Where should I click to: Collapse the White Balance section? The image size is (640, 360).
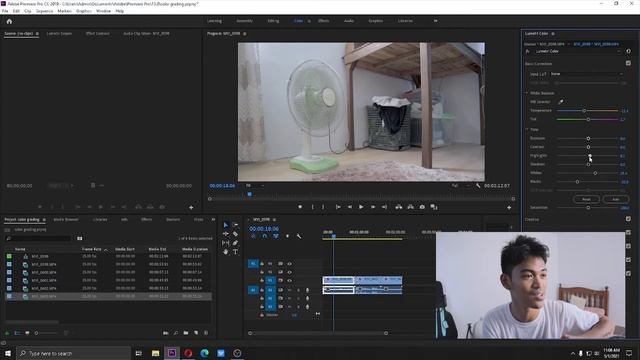pos(527,93)
